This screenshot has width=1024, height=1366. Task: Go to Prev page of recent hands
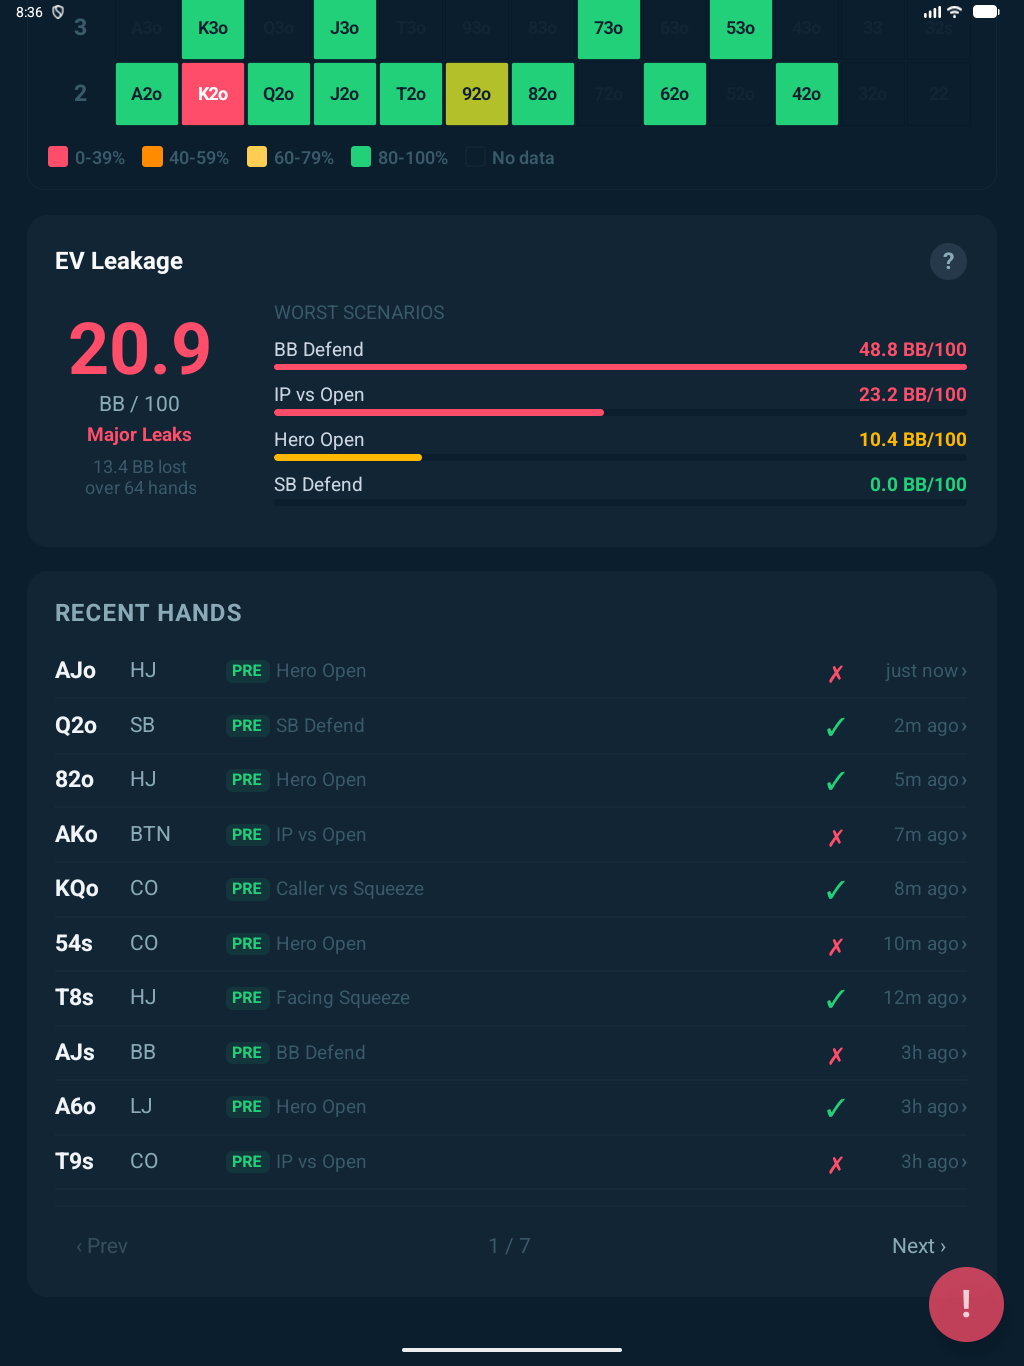coord(102,1246)
